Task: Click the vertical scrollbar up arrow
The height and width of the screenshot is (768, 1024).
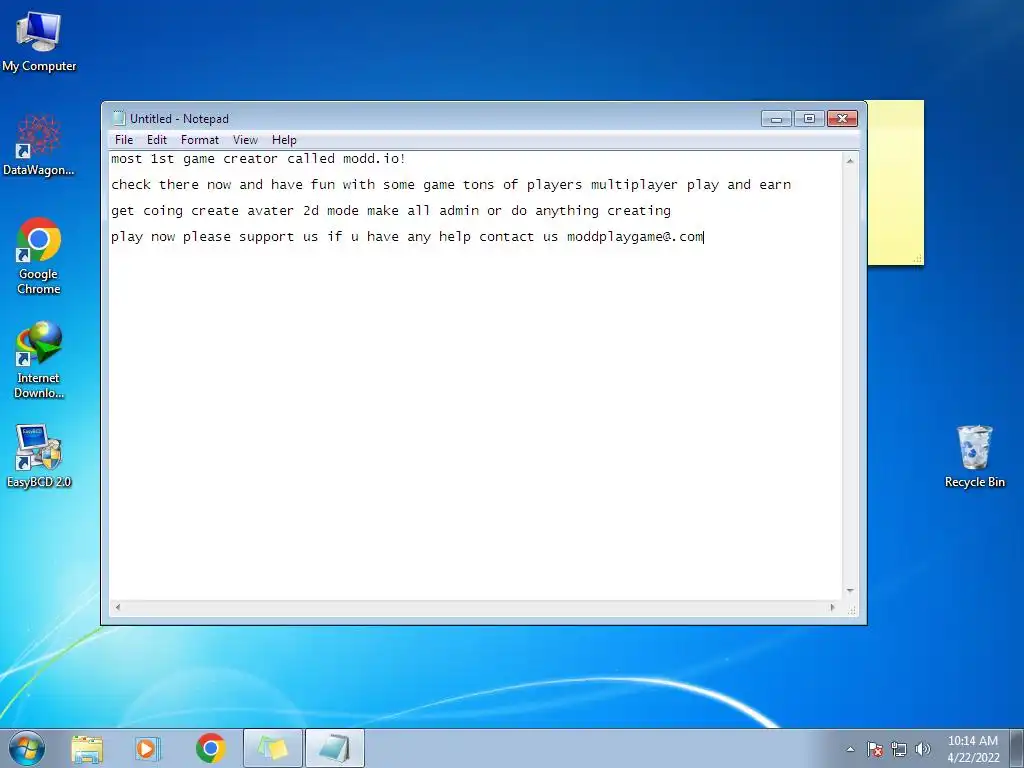Action: pyautogui.click(x=850, y=161)
